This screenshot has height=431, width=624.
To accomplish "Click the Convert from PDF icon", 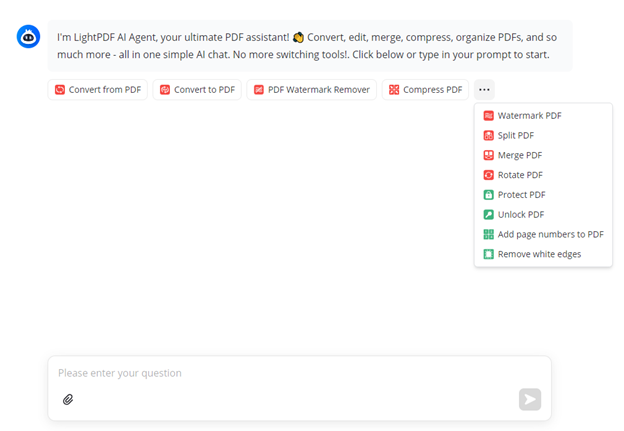I will [60, 90].
